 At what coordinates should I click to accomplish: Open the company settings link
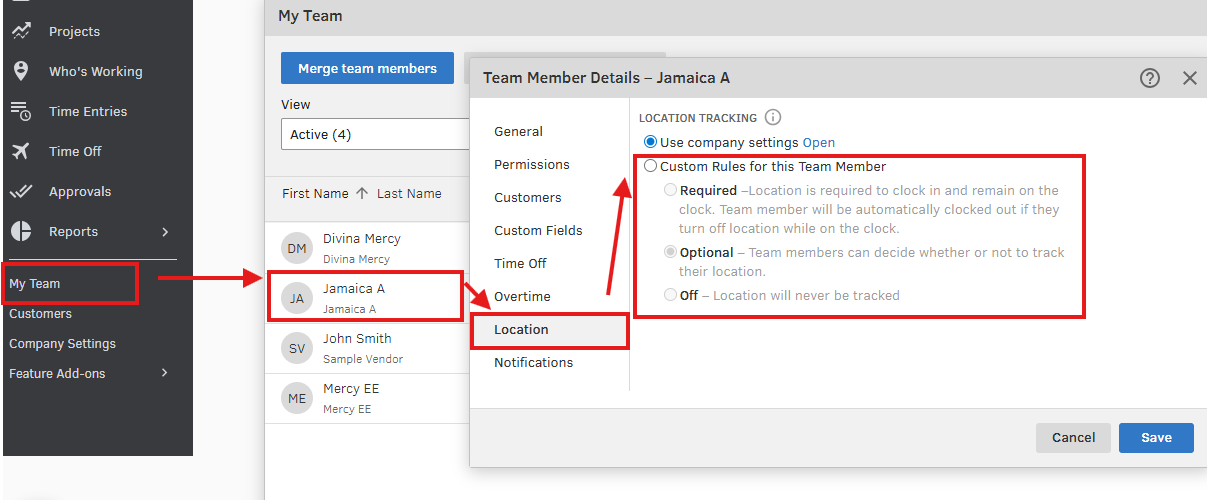point(818,143)
